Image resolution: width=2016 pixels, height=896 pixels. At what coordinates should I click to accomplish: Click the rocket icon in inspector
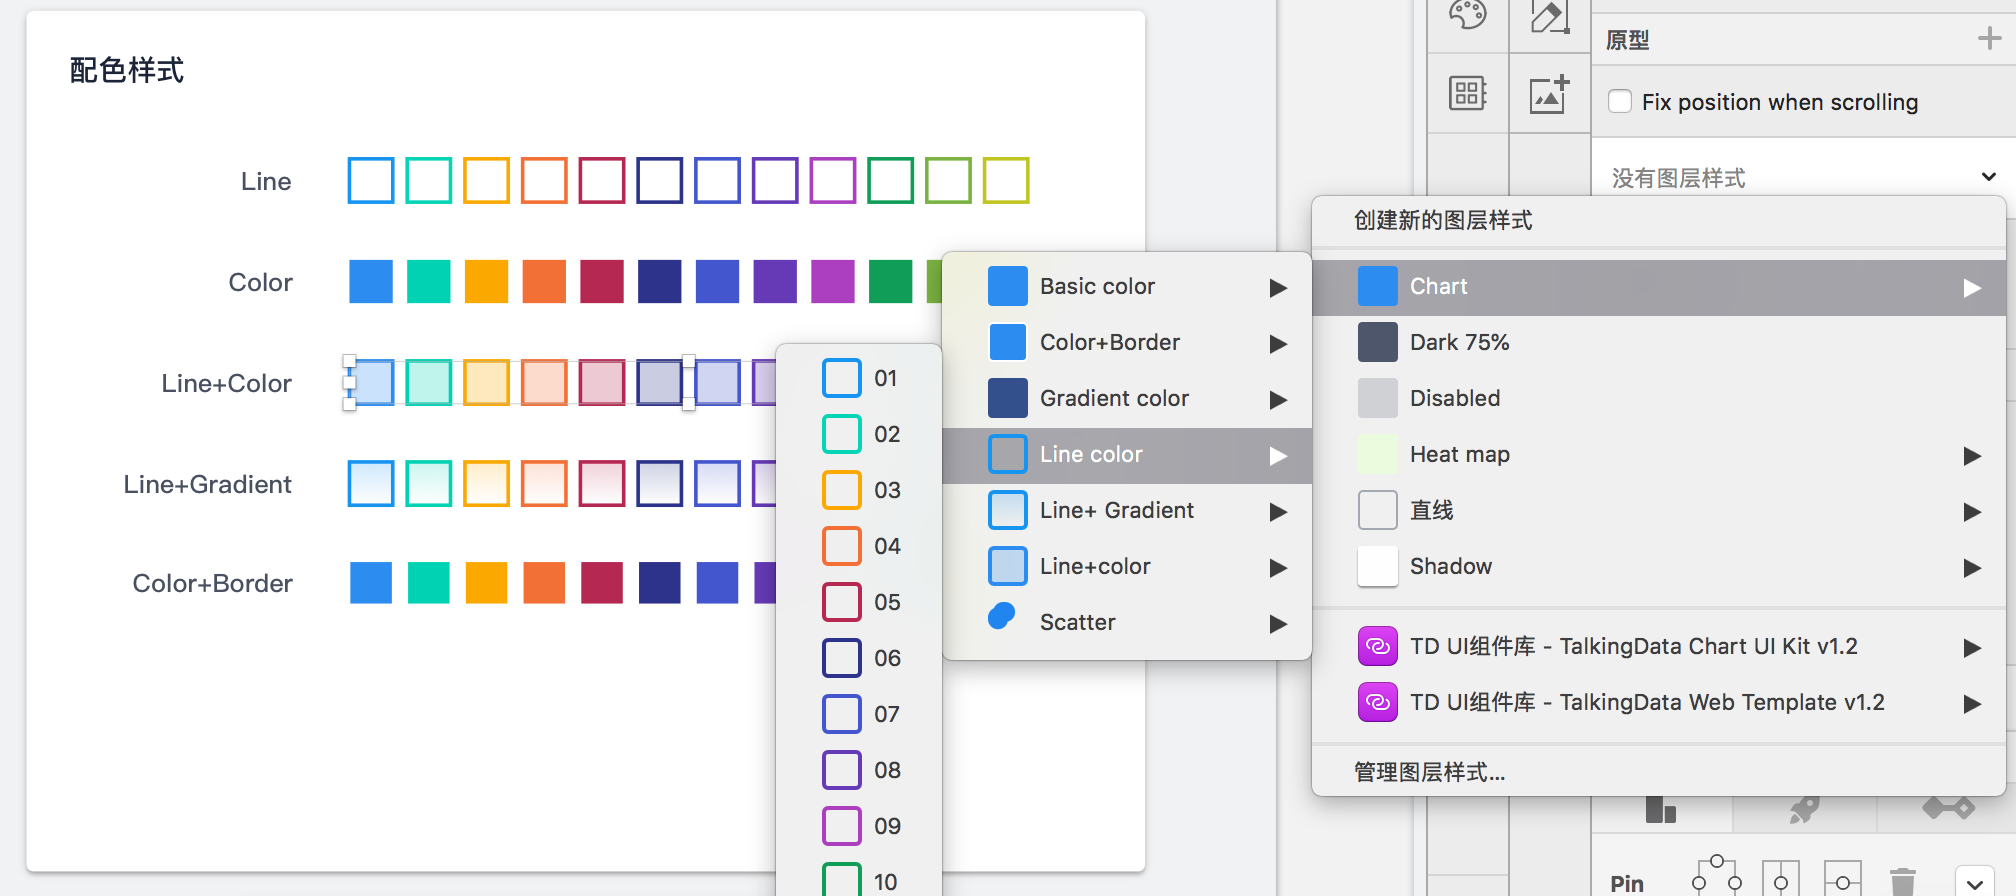coord(1804,809)
